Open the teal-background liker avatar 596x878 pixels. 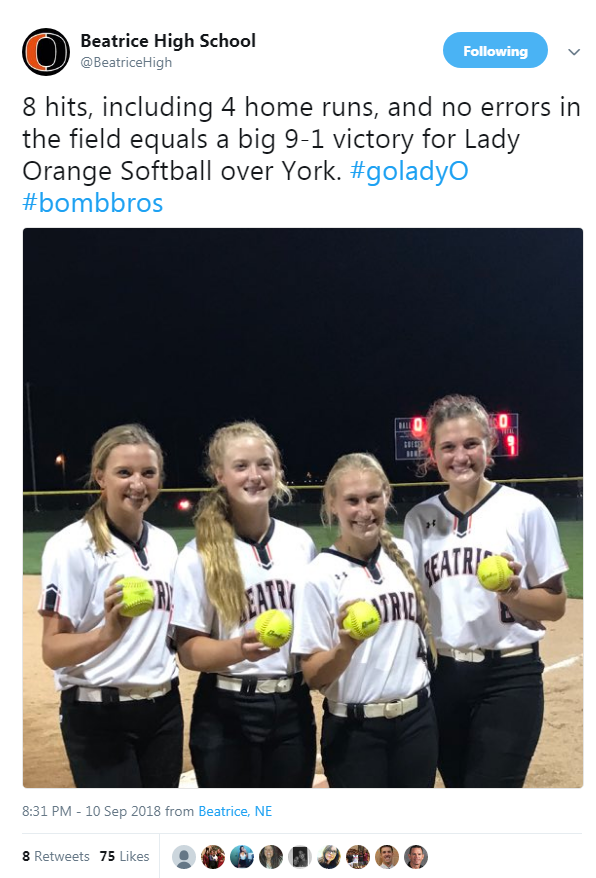[242, 857]
